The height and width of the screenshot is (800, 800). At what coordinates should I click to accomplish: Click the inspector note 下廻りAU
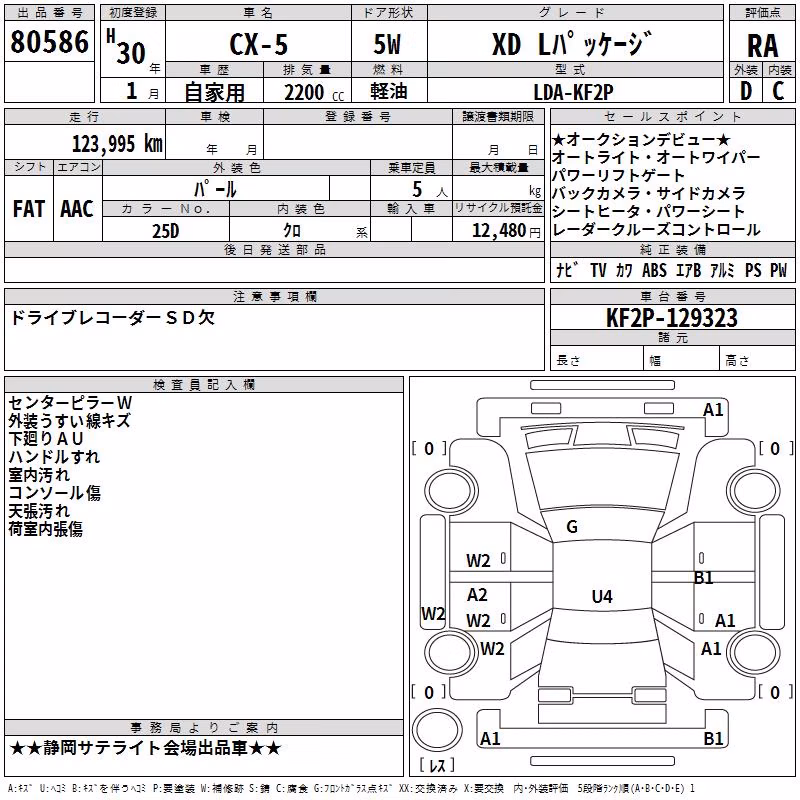(46, 438)
